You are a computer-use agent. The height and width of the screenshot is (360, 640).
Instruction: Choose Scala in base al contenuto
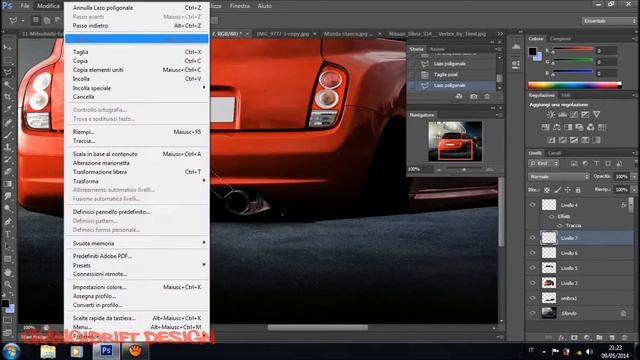coord(137,154)
